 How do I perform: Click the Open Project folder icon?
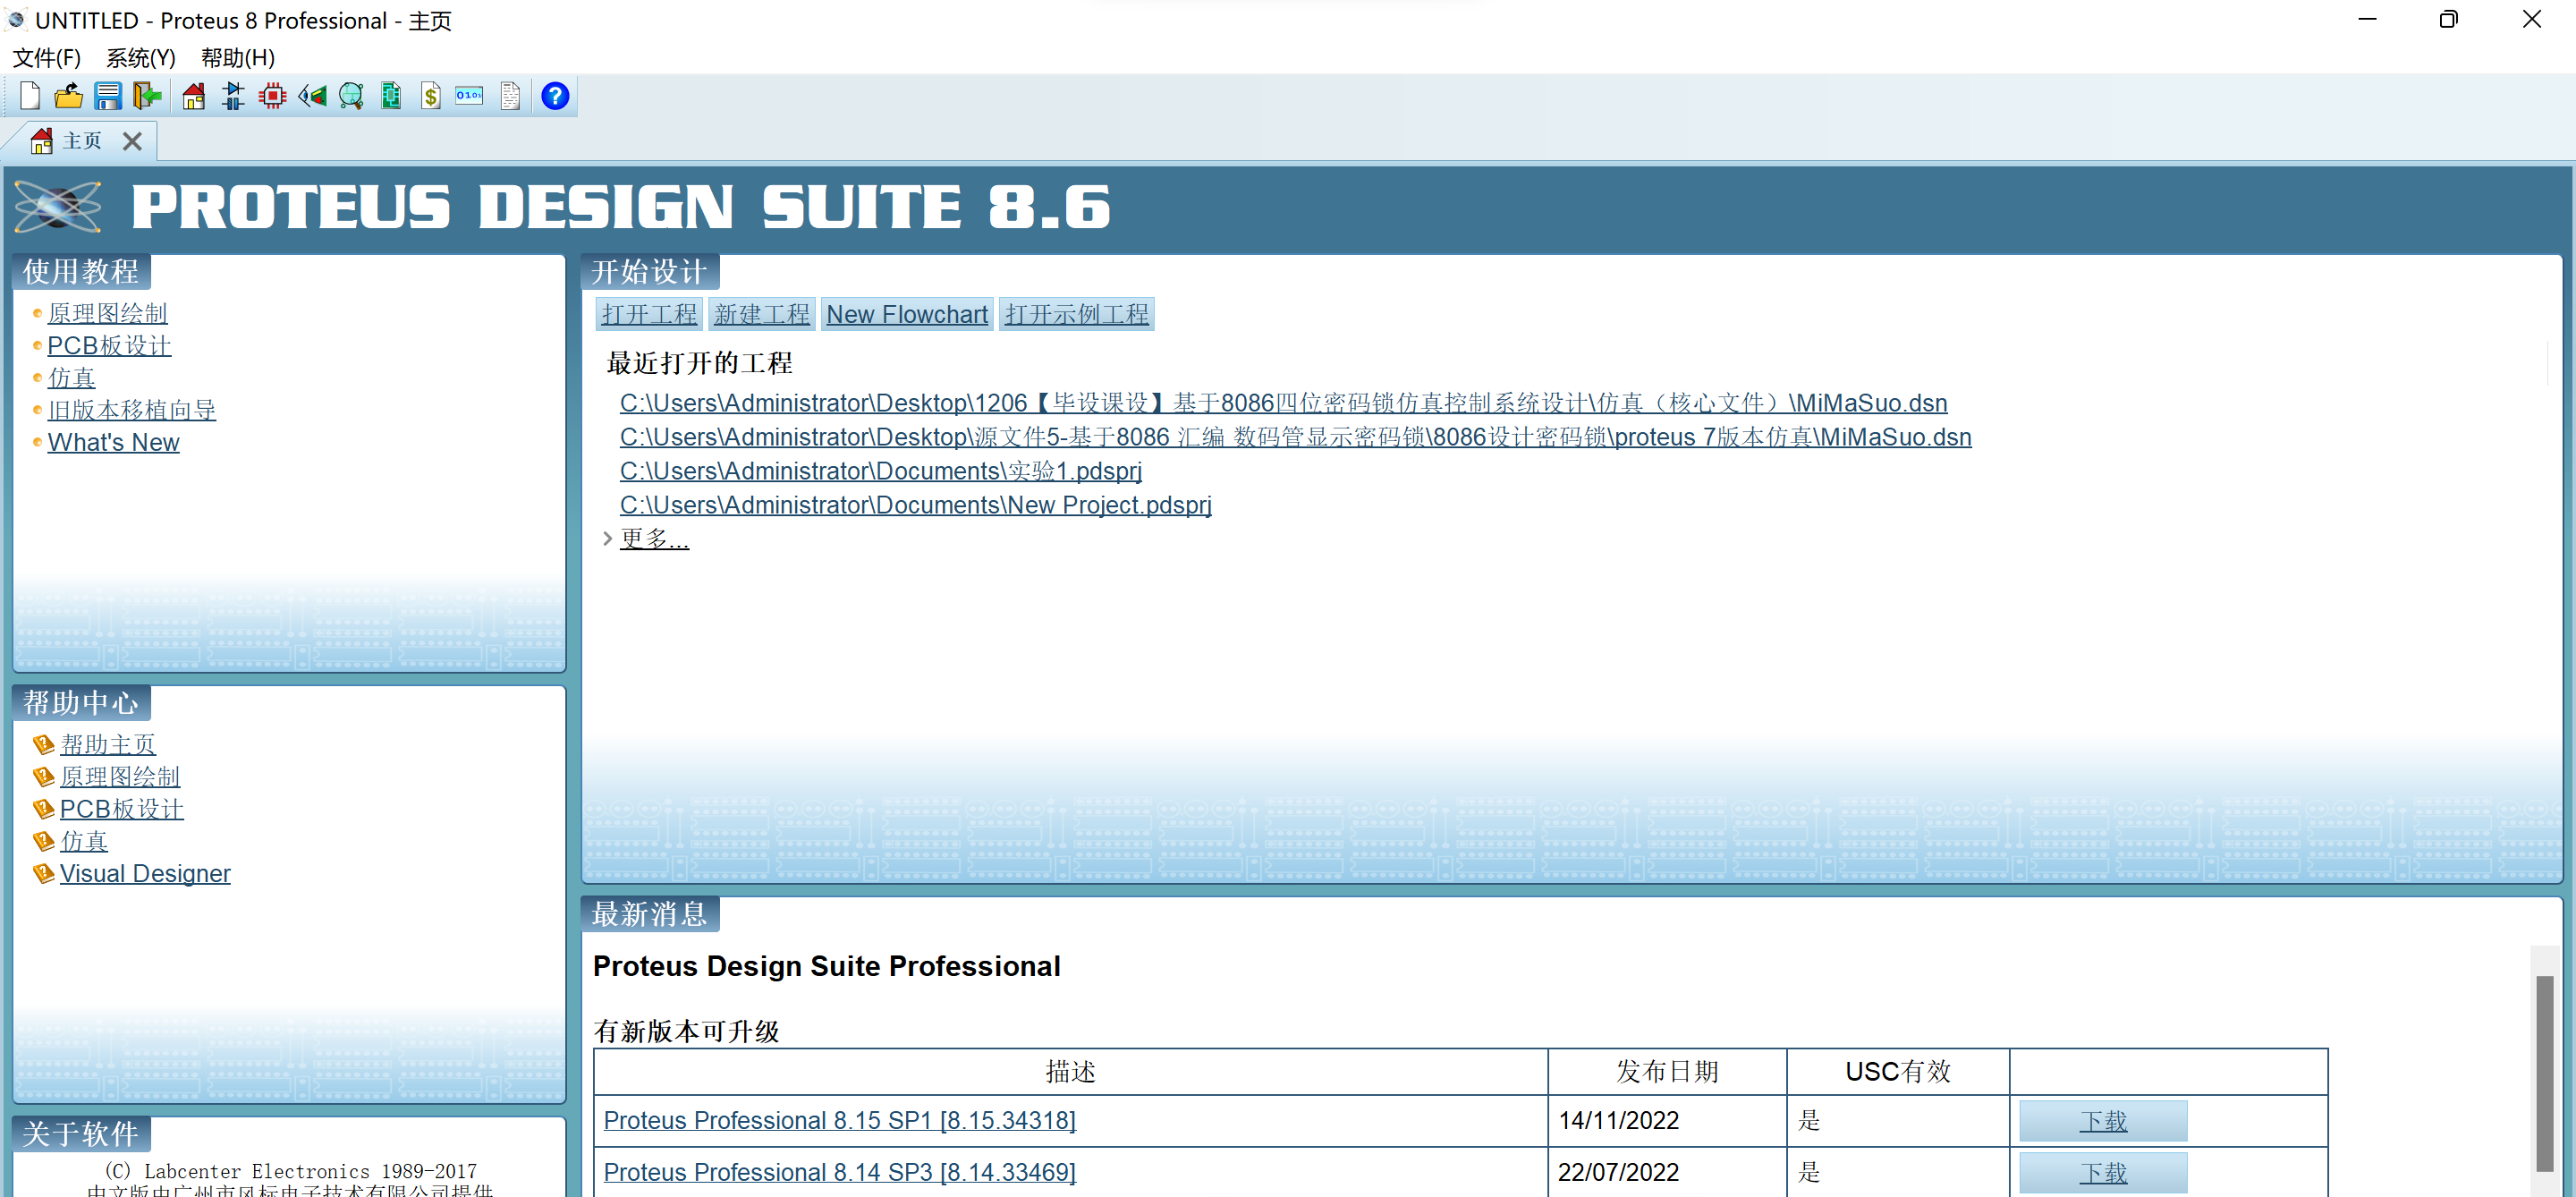pyautogui.click(x=68, y=96)
